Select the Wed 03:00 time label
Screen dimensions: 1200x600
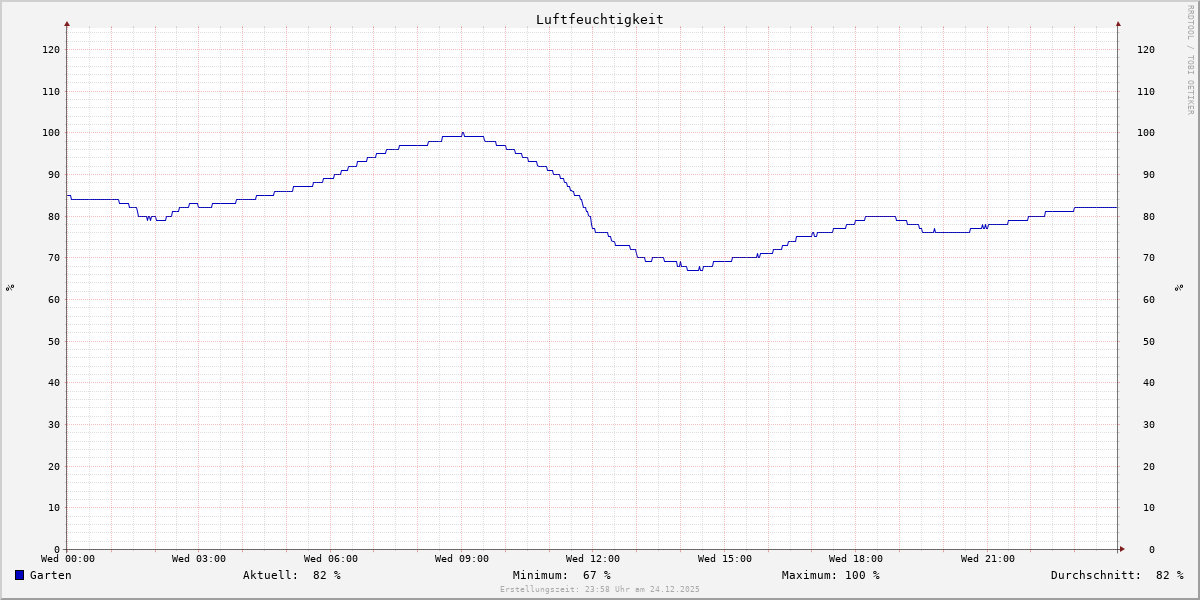pyautogui.click(x=199, y=559)
